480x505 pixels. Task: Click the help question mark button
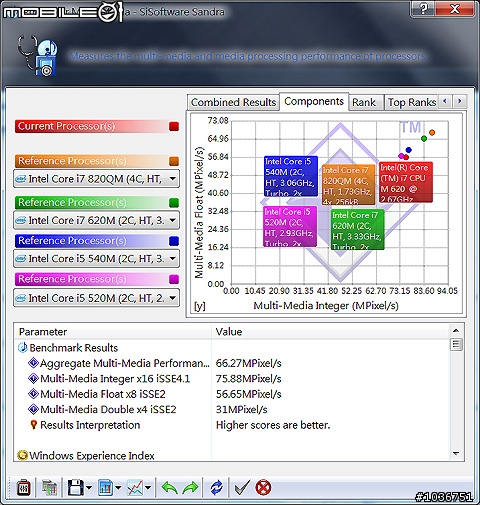(x=423, y=8)
